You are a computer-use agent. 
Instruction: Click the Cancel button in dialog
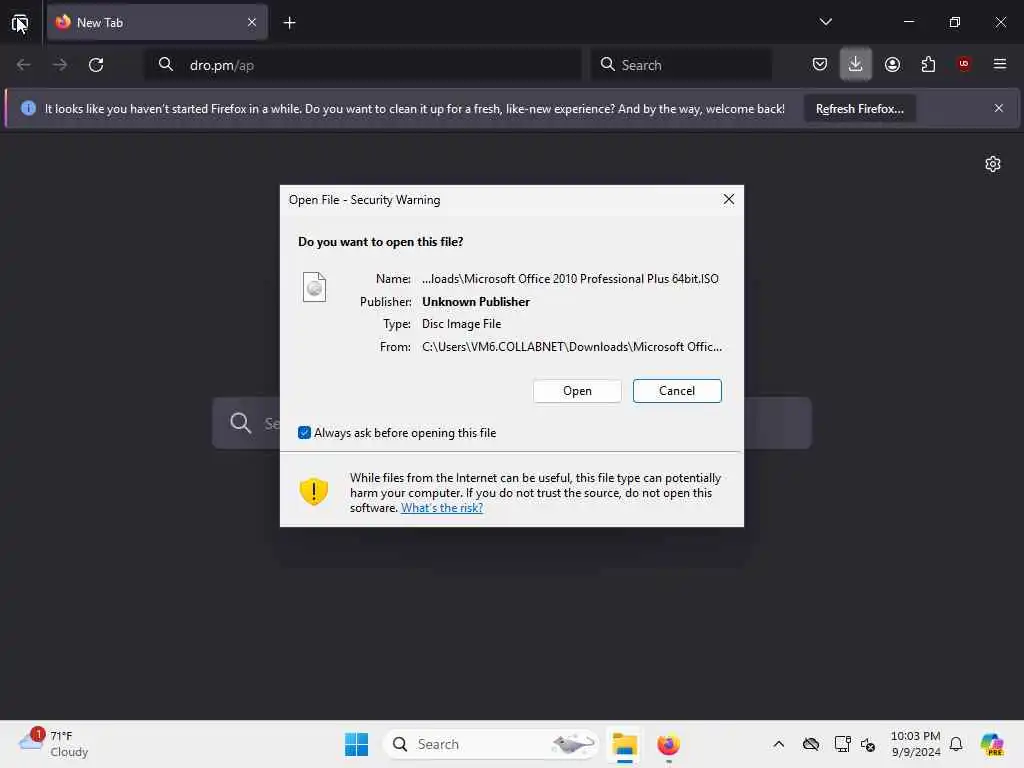point(677,391)
